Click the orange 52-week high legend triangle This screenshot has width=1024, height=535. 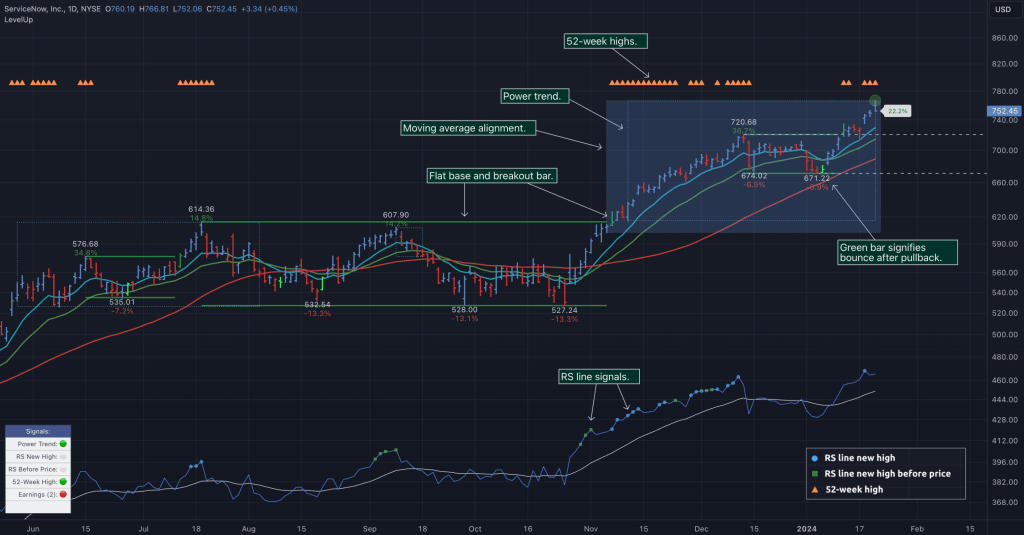tap(816, 489)
